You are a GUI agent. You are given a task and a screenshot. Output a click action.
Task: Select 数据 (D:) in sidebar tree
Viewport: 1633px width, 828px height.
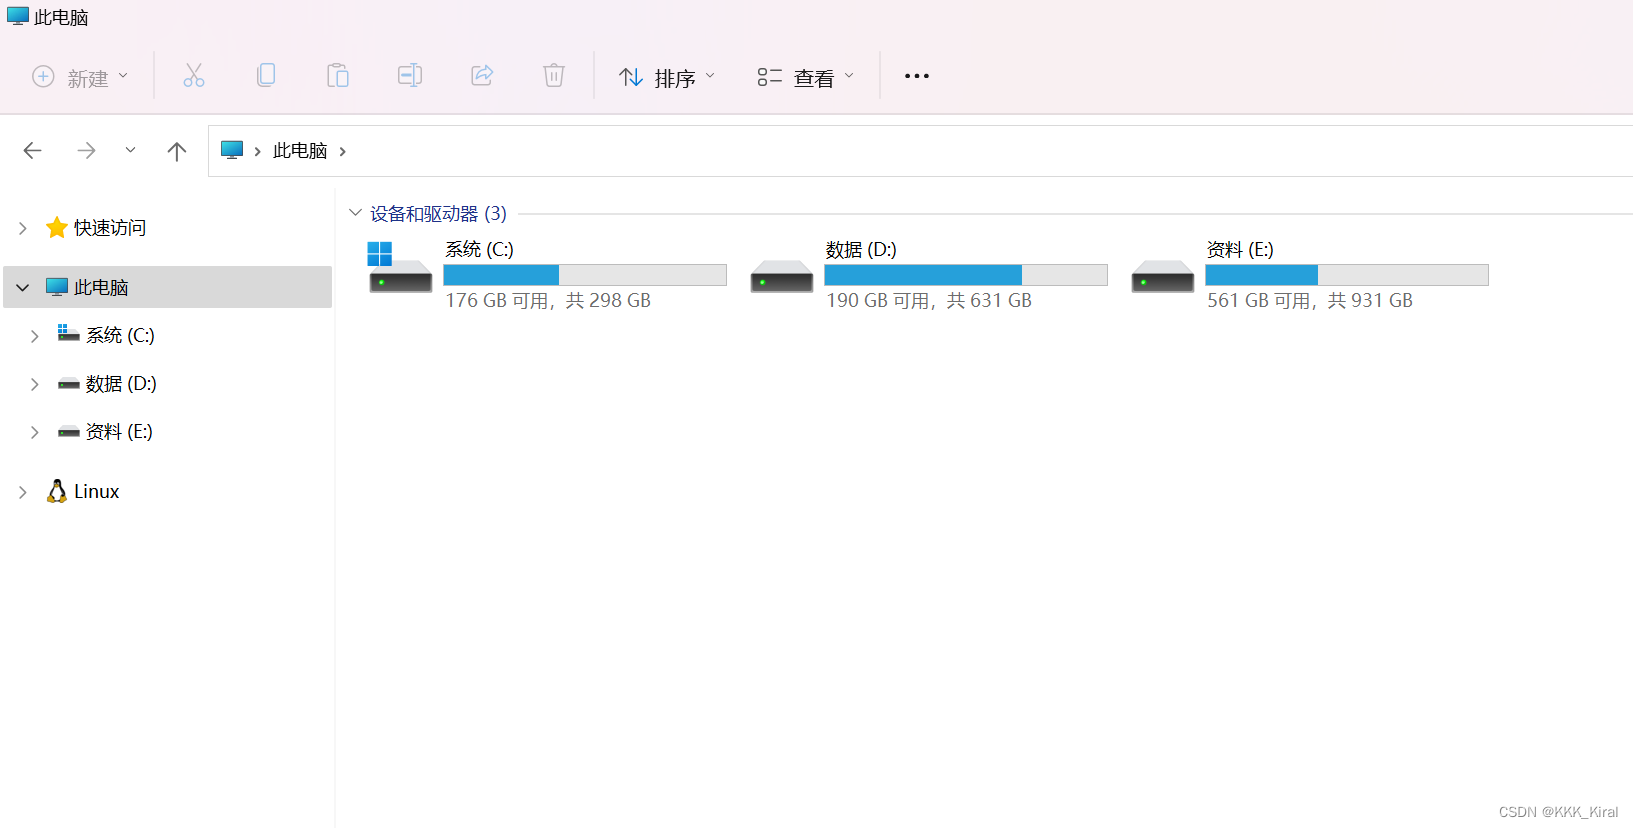[121, 384]
